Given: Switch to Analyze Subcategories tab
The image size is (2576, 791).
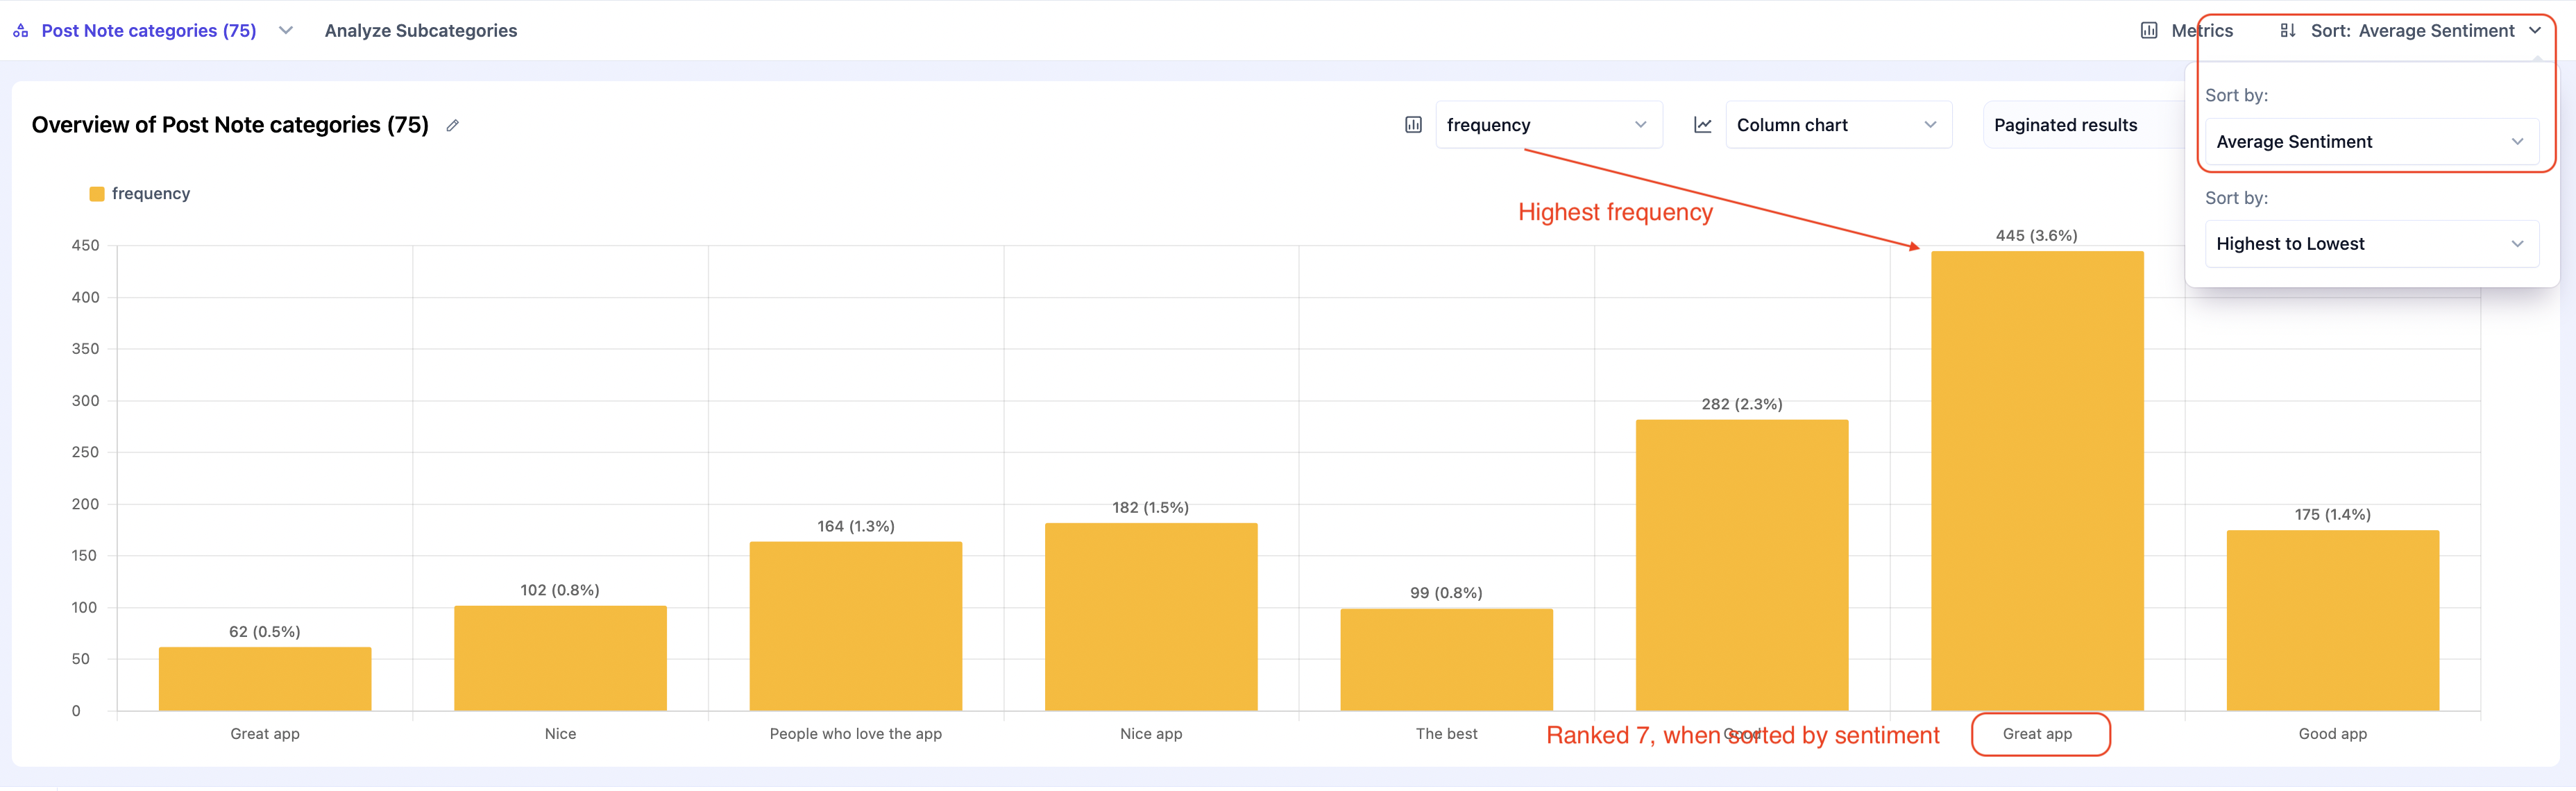Looking at the screenshot, I should [420, 31].
